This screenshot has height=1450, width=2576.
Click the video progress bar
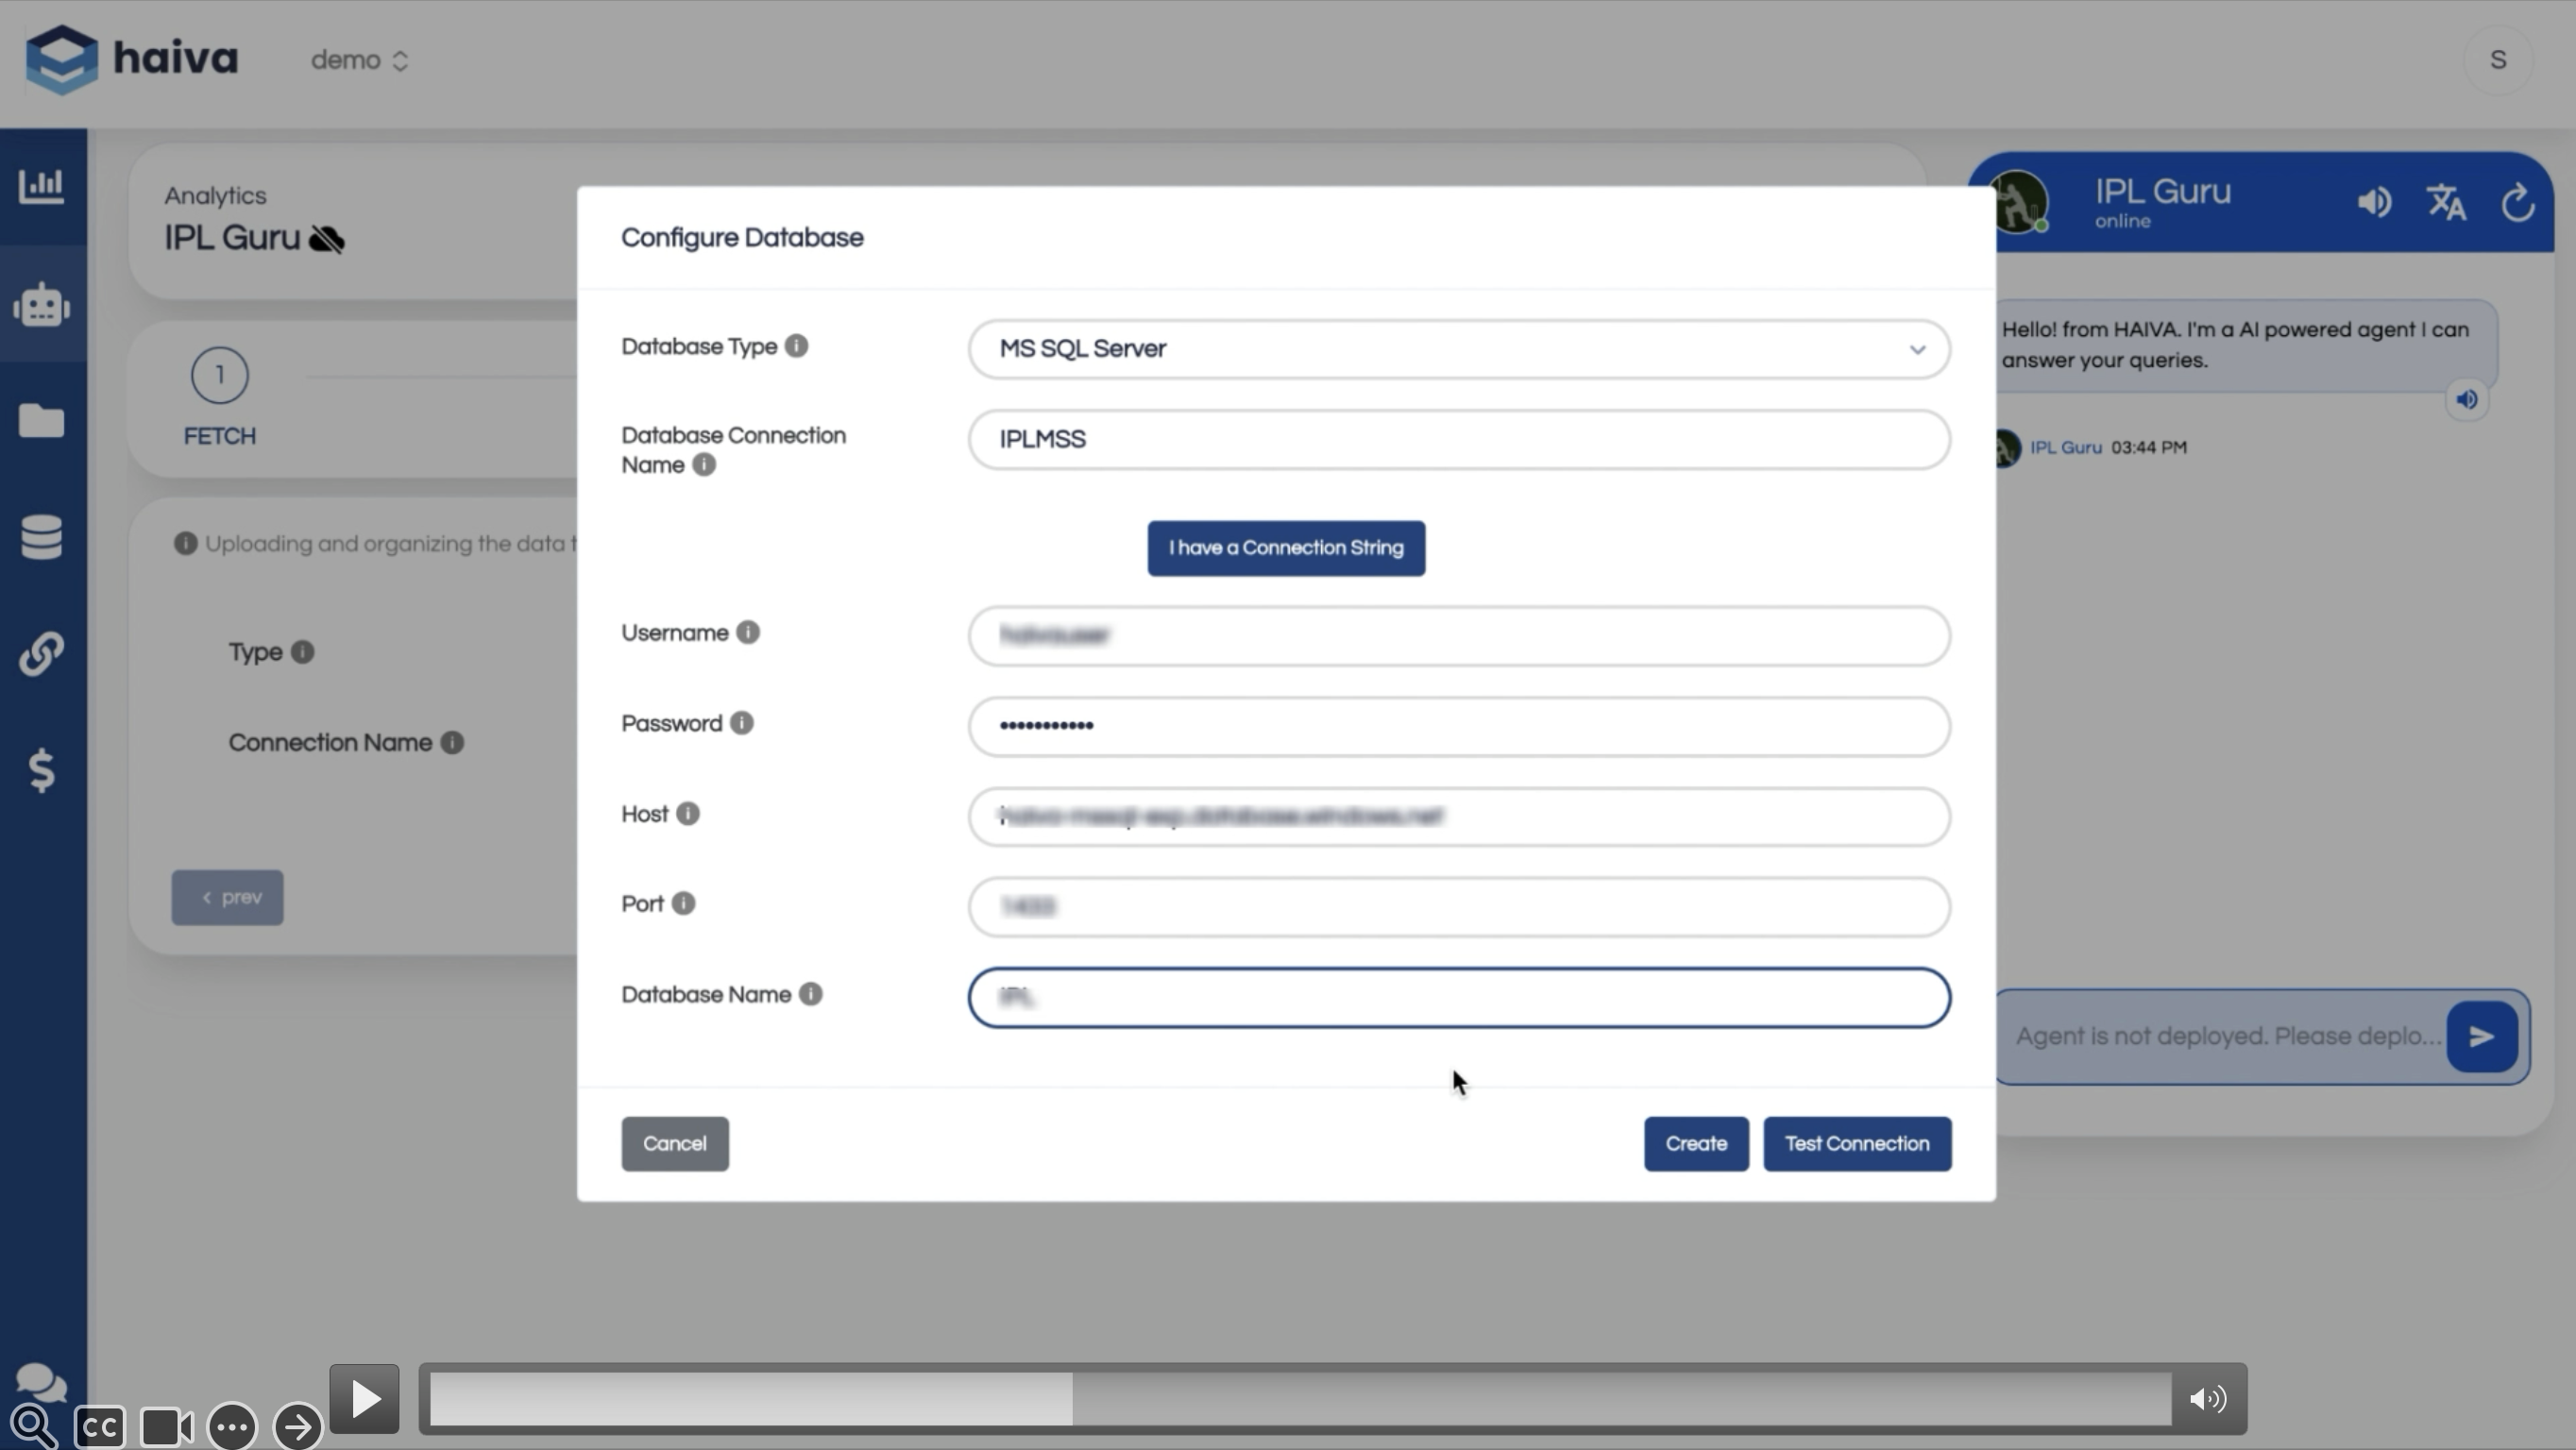click(1300, 1399)
